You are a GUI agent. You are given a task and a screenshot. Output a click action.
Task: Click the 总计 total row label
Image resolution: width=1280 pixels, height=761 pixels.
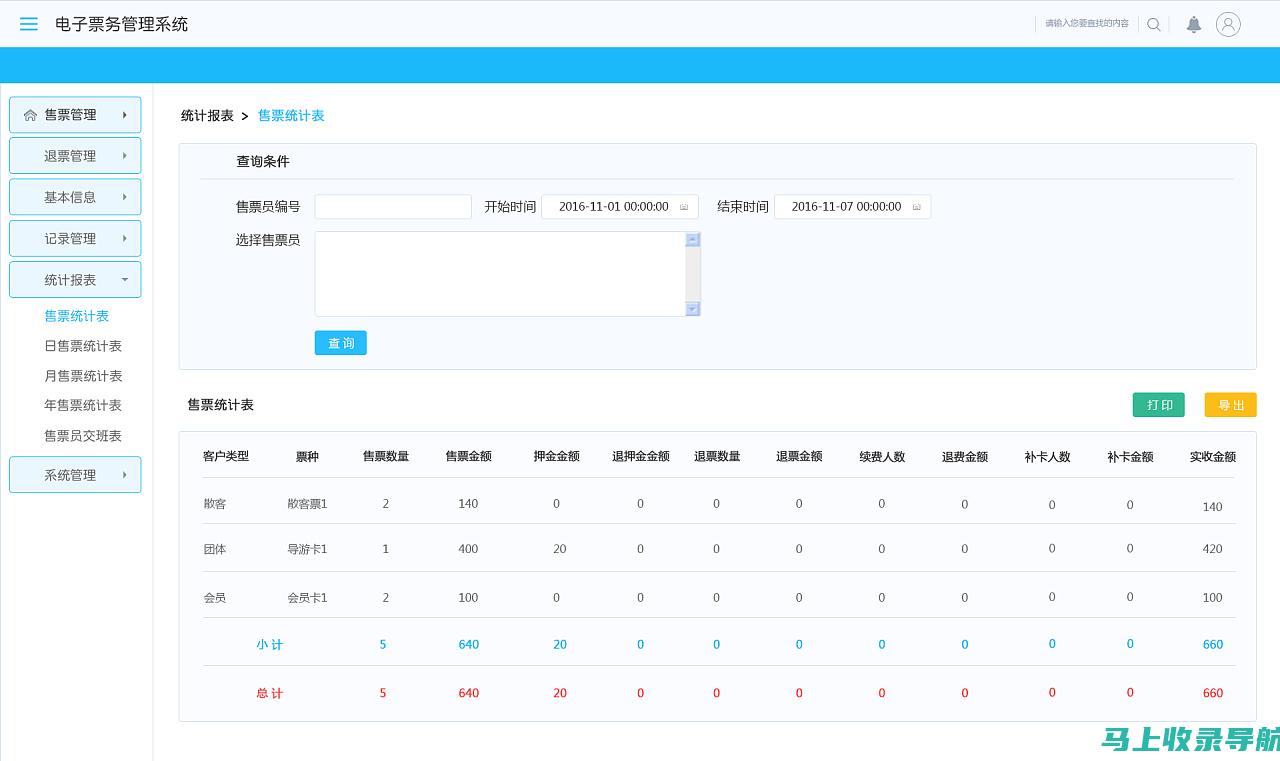click(270, 693)
